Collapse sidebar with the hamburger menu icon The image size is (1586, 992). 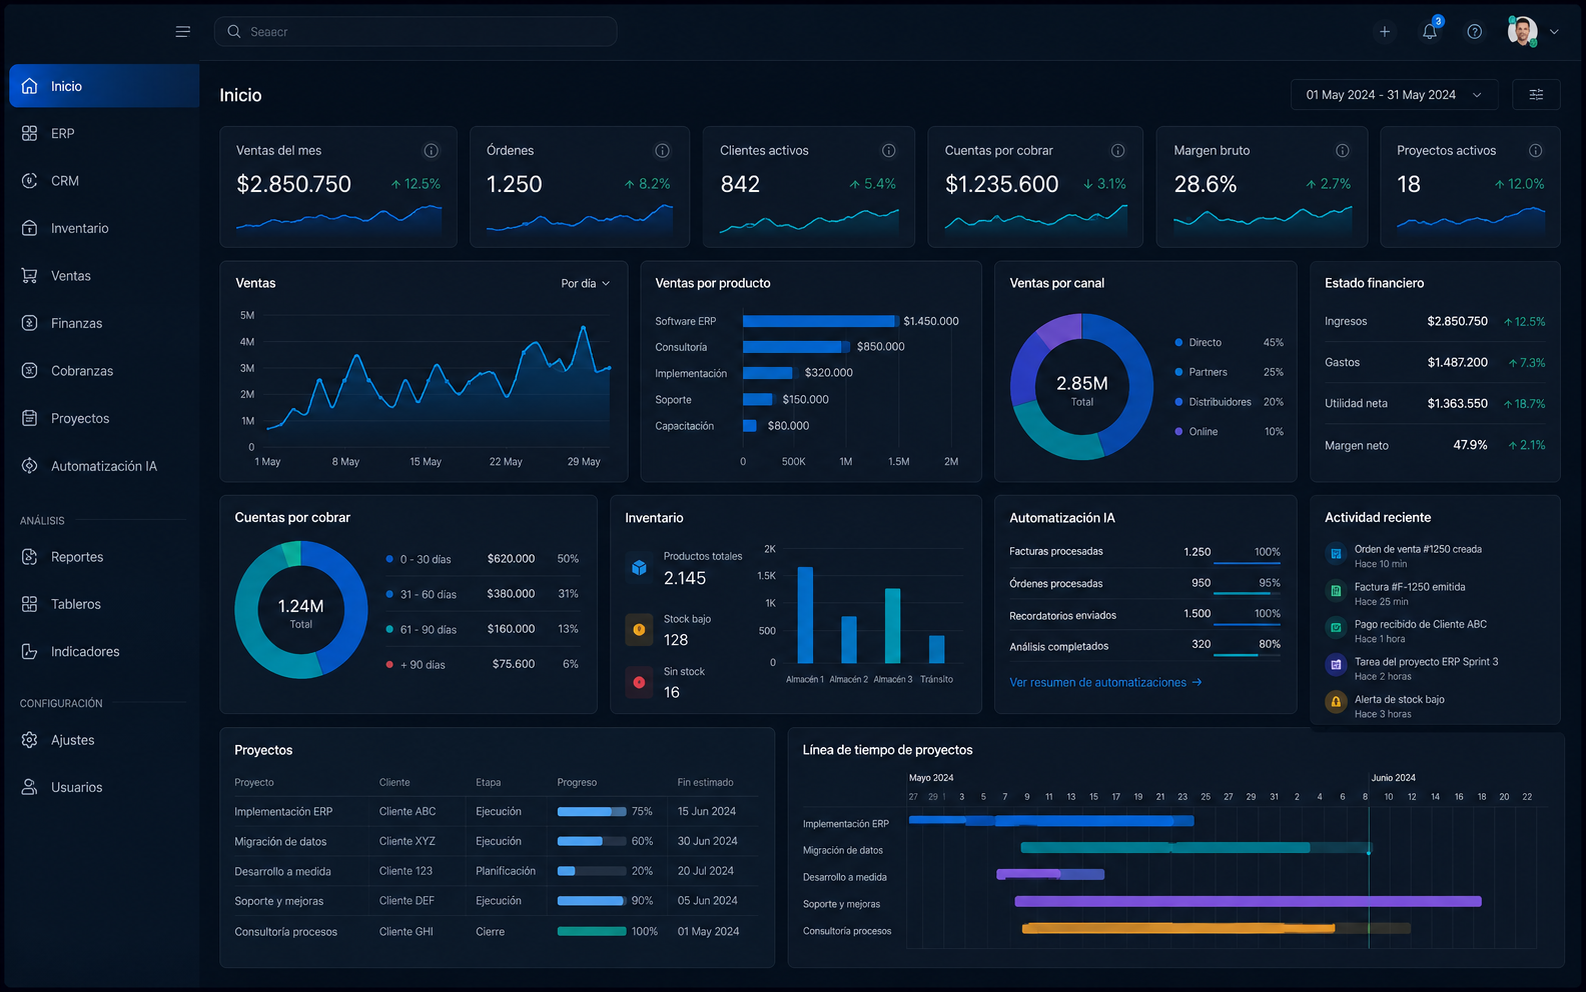click(x=183, y=32)
